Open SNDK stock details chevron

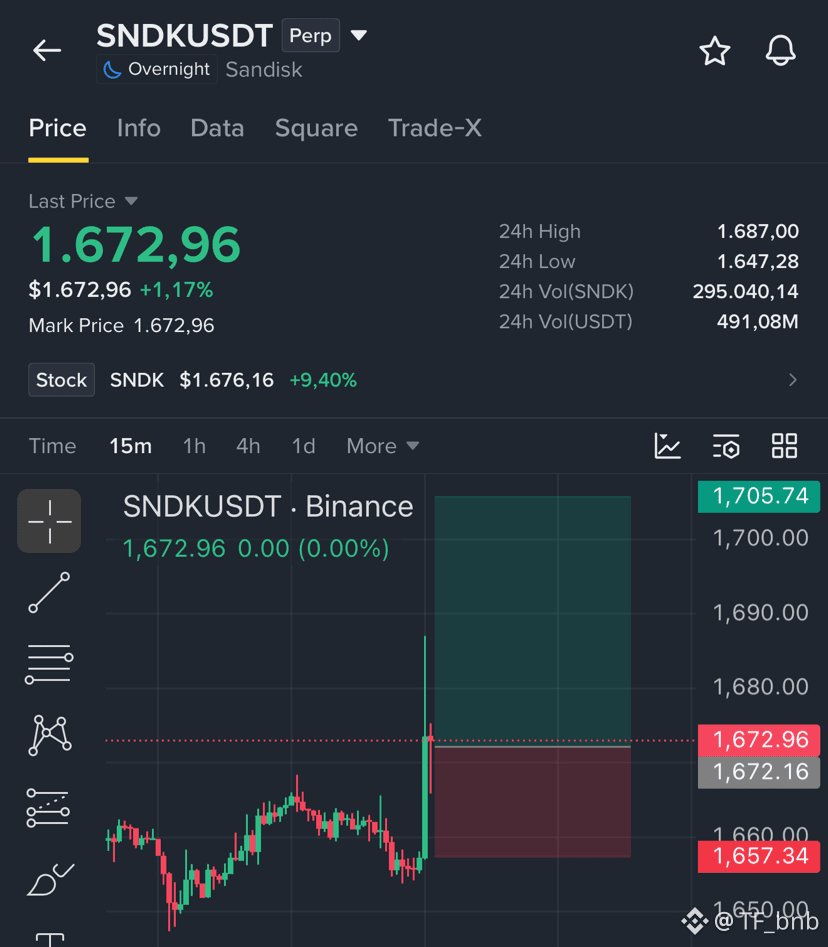click(x=792, y=380)
